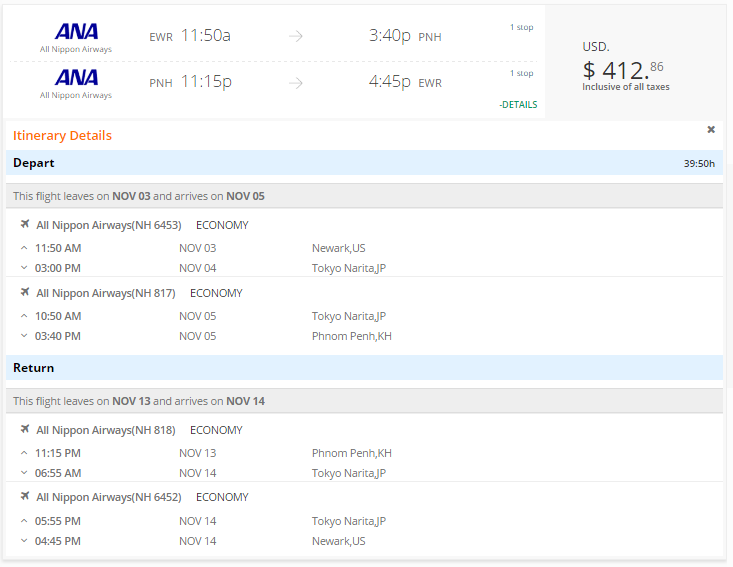The width and height of the screenshot is (733, 567).
Task: Click the departure chevron next to 11:15 PM
Action: 24,453
